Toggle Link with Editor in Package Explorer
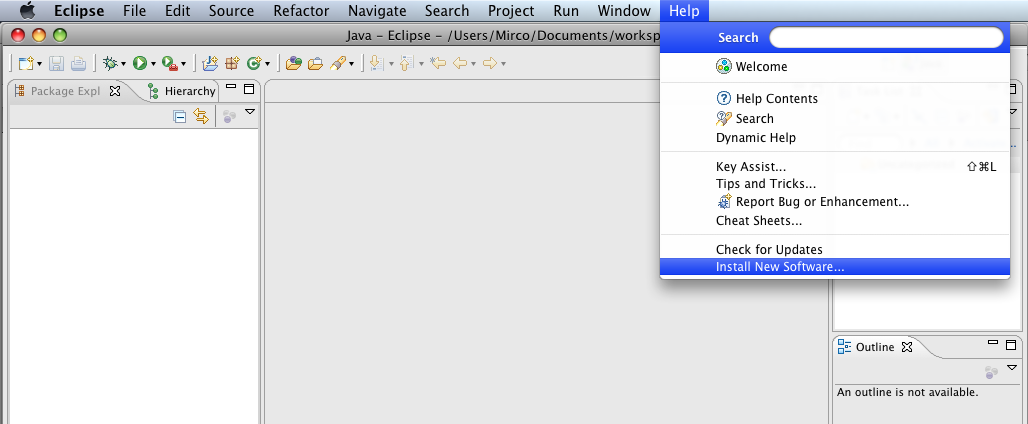 (x=201, y=117)
